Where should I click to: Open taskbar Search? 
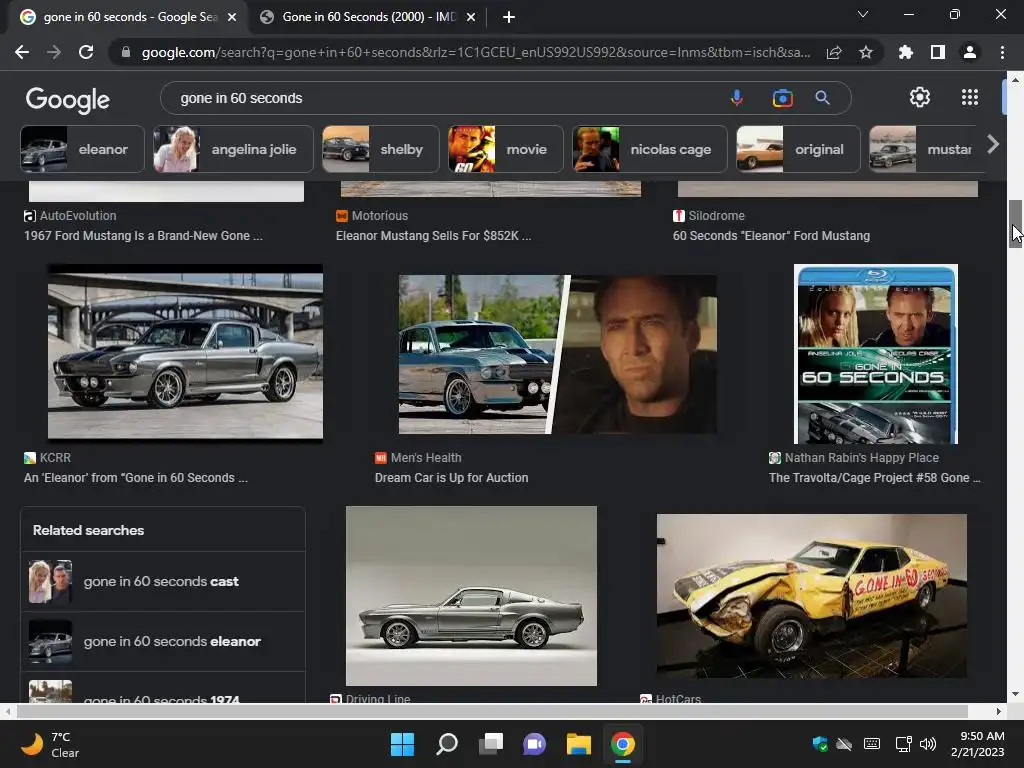(x=447, y=744)
